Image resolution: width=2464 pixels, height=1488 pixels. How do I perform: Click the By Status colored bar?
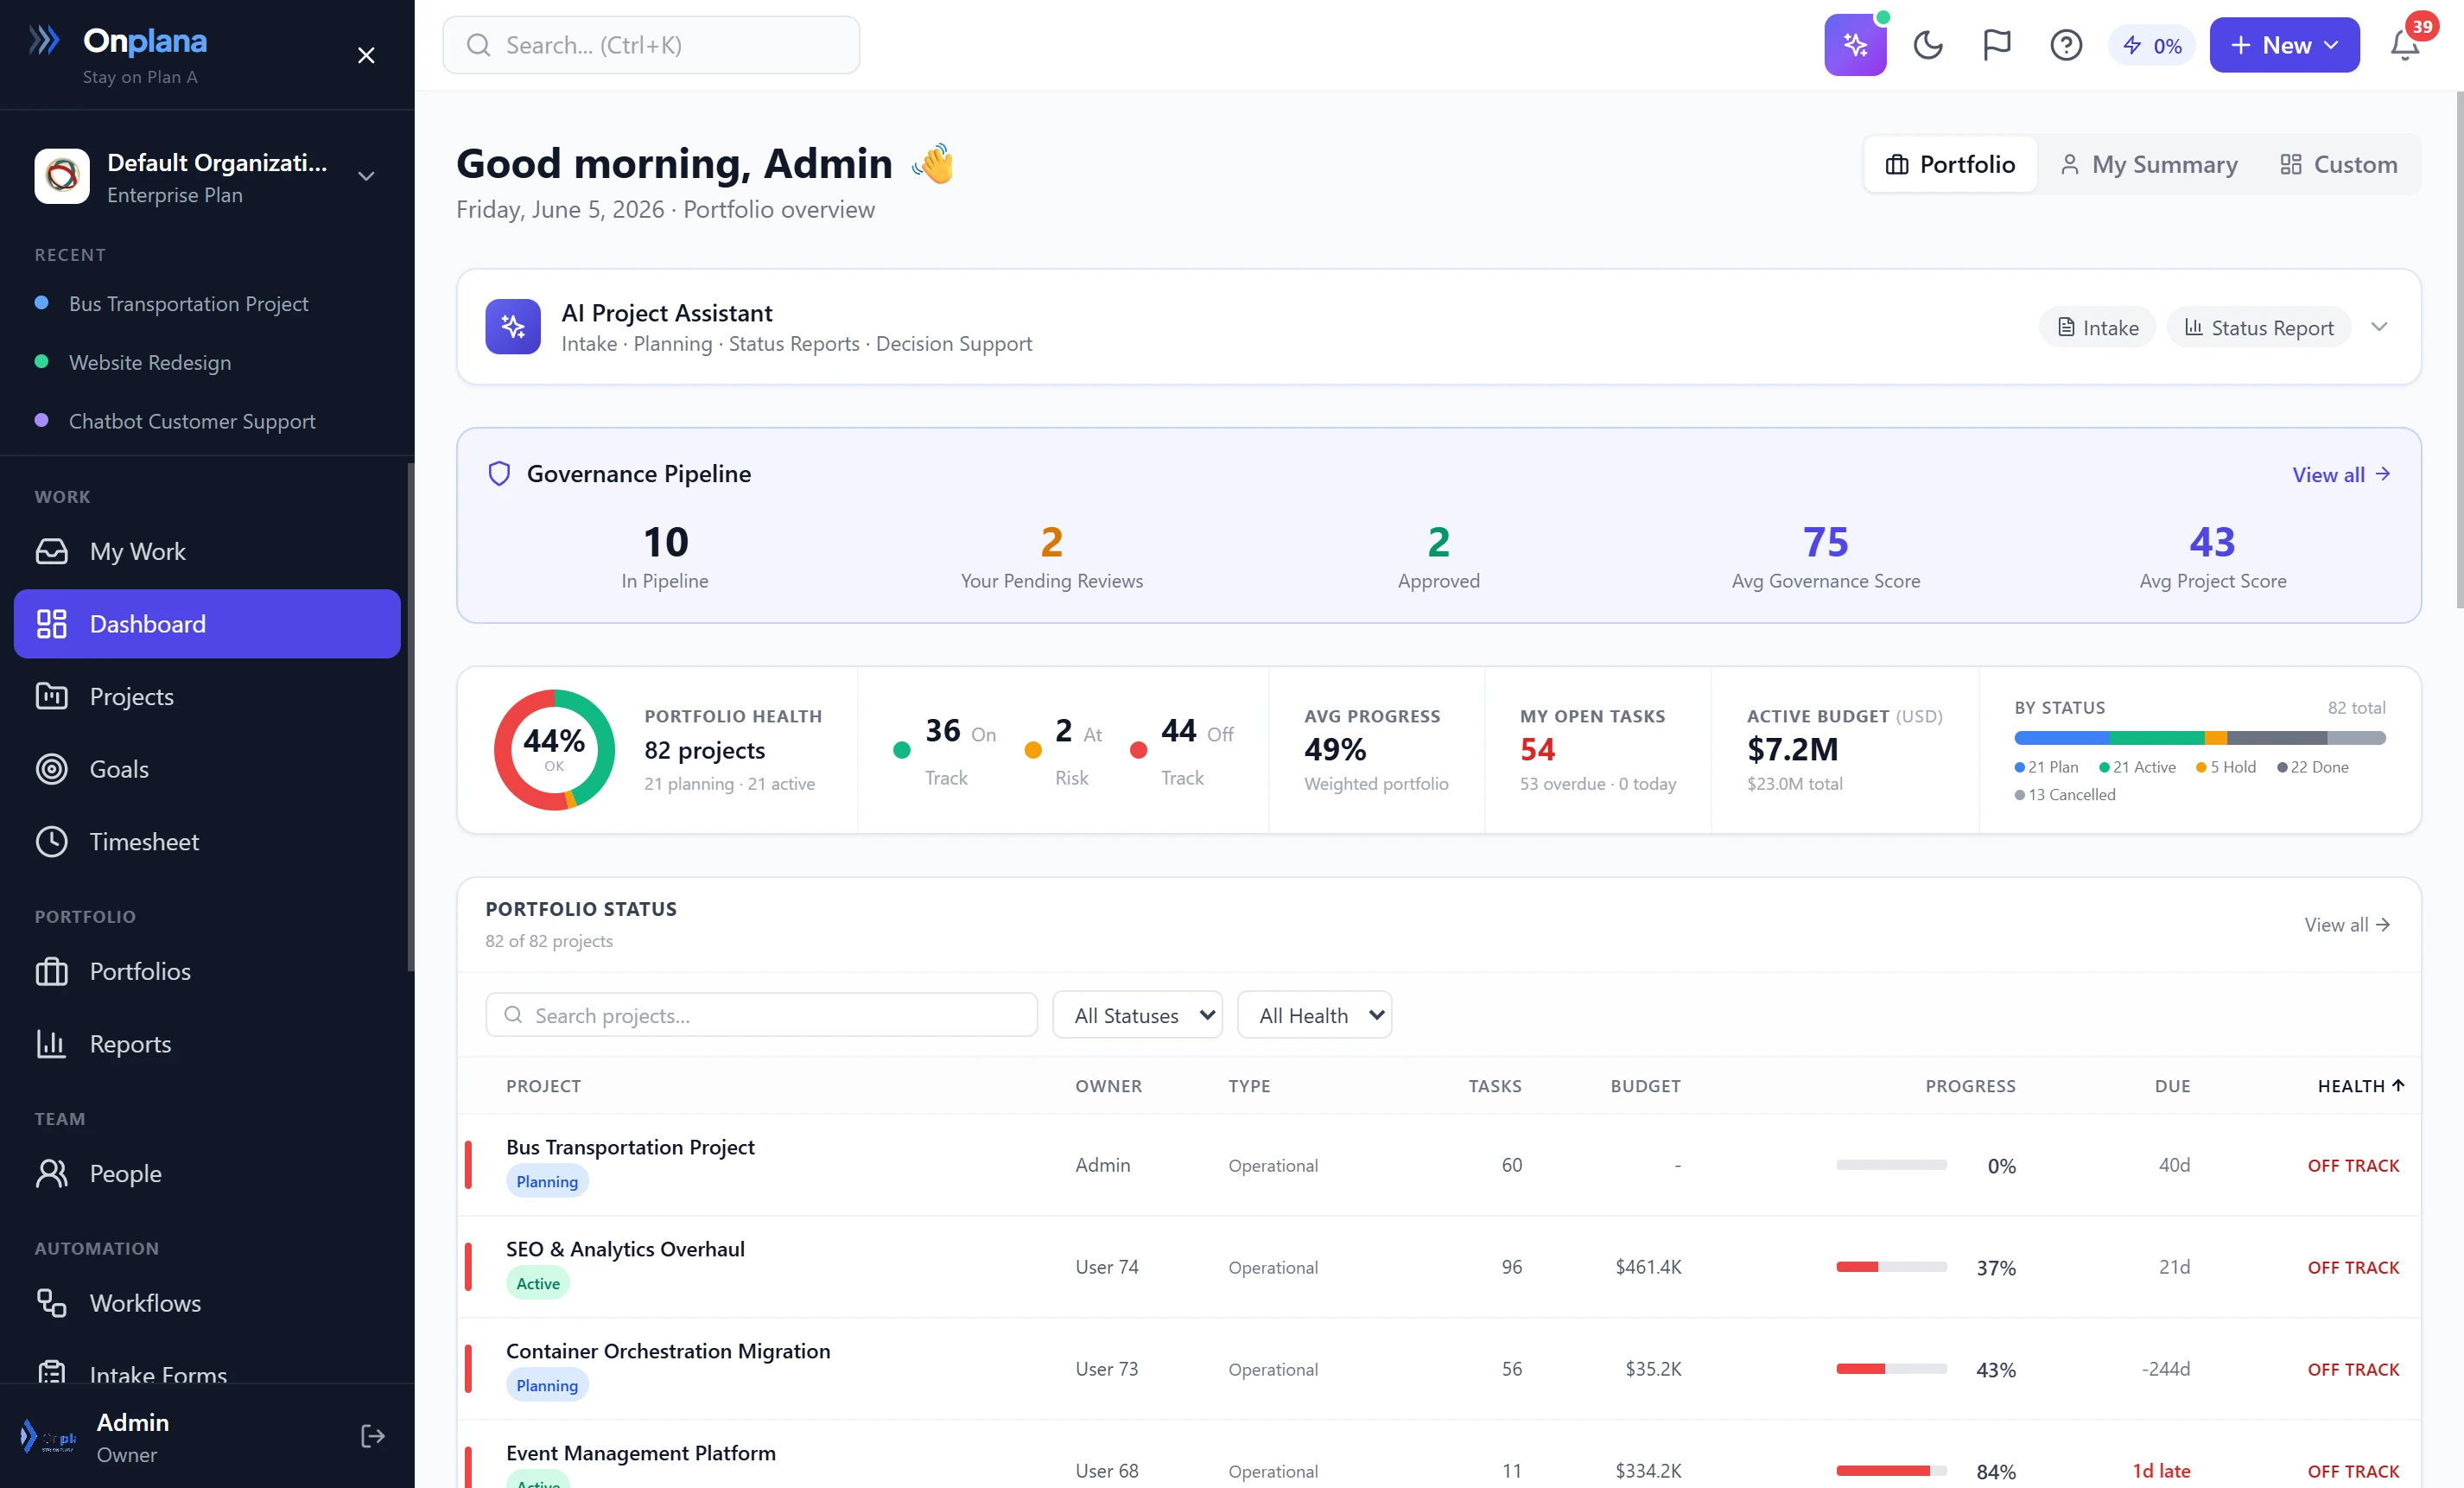point(2199,738)
